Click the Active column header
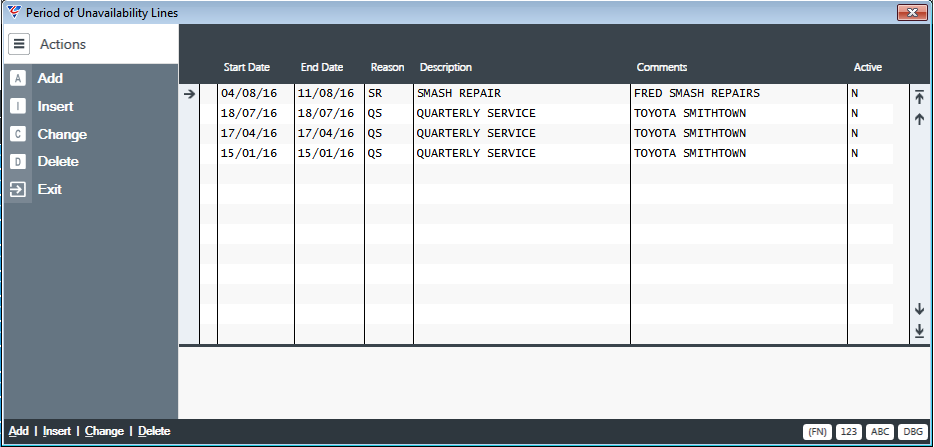934x447 pixels. coord(867,67)
